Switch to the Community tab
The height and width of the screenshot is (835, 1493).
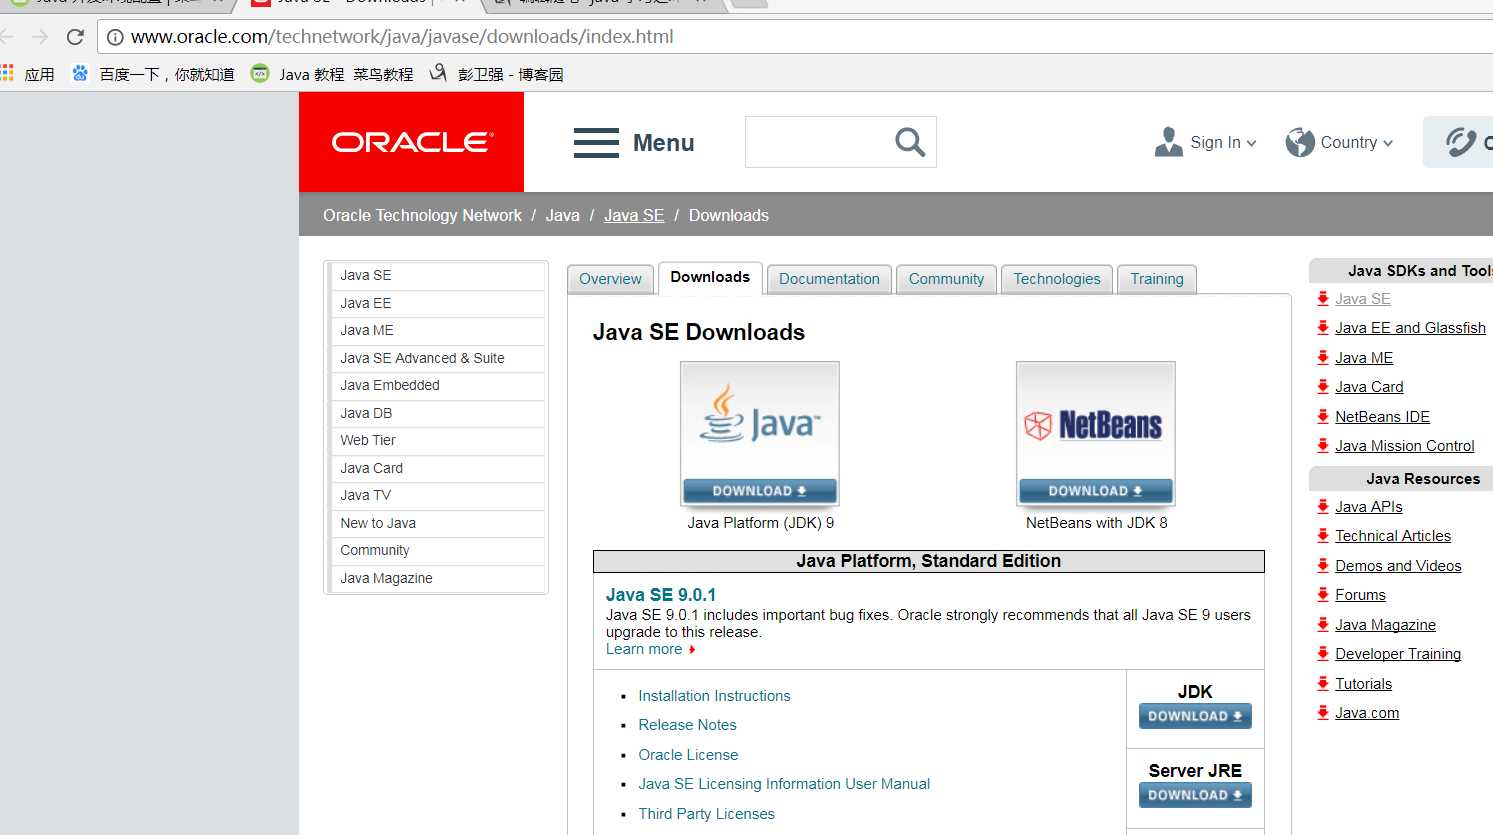click(946, 279)
